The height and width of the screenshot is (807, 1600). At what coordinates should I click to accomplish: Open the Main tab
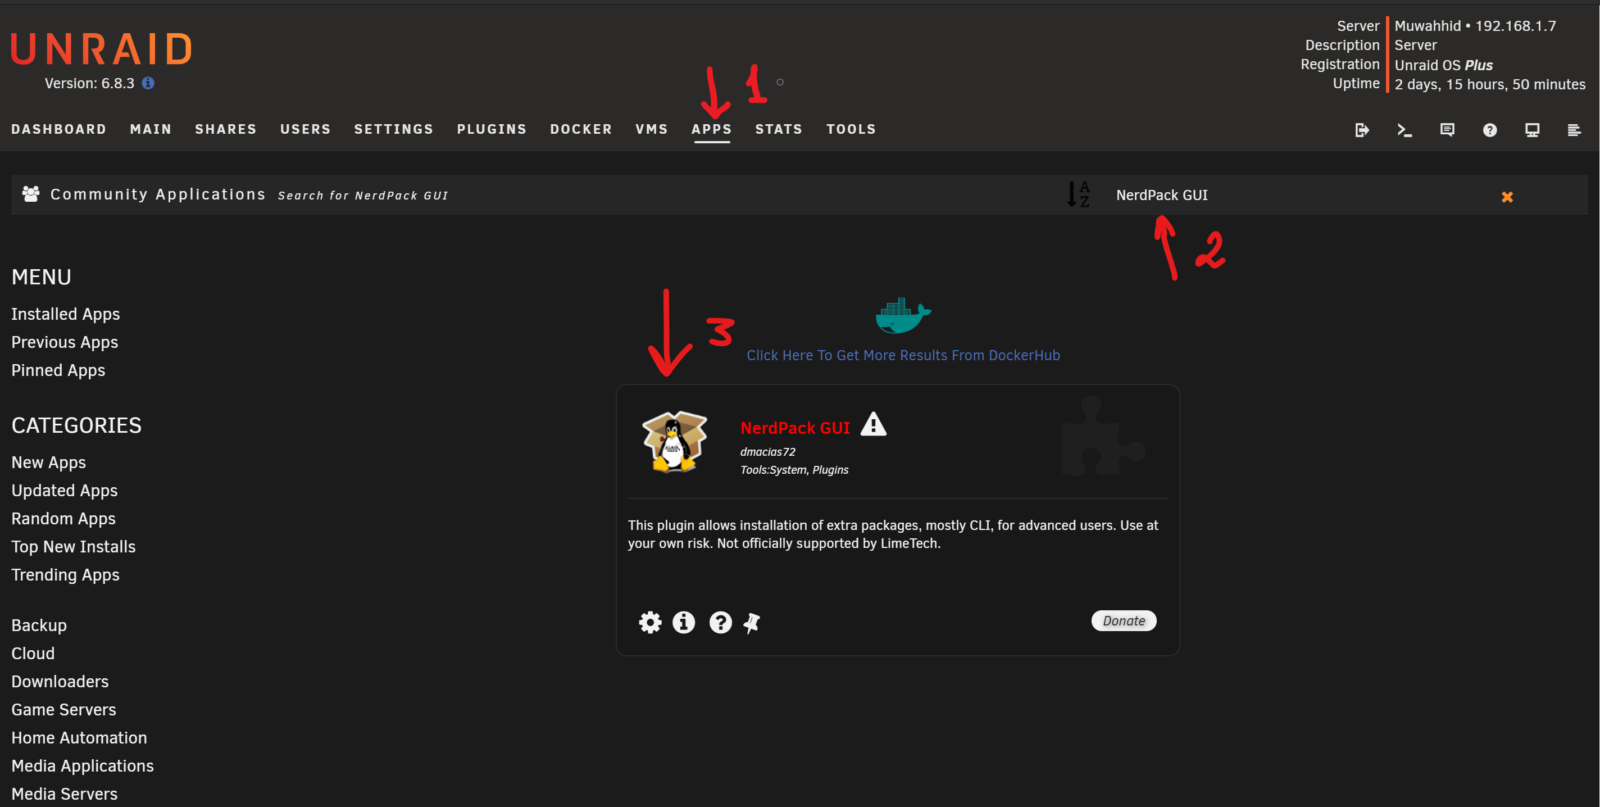tap(151, 129)
